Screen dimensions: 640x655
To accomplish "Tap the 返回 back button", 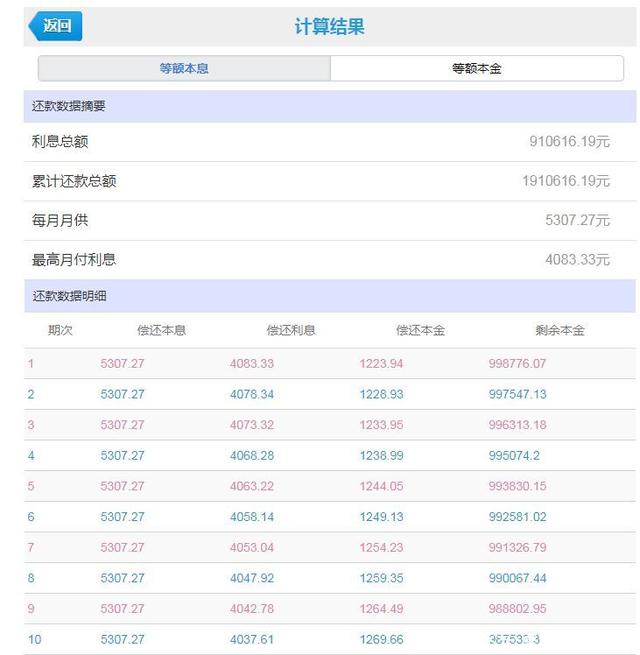I will pyautogui.click(x=55, y=26).
